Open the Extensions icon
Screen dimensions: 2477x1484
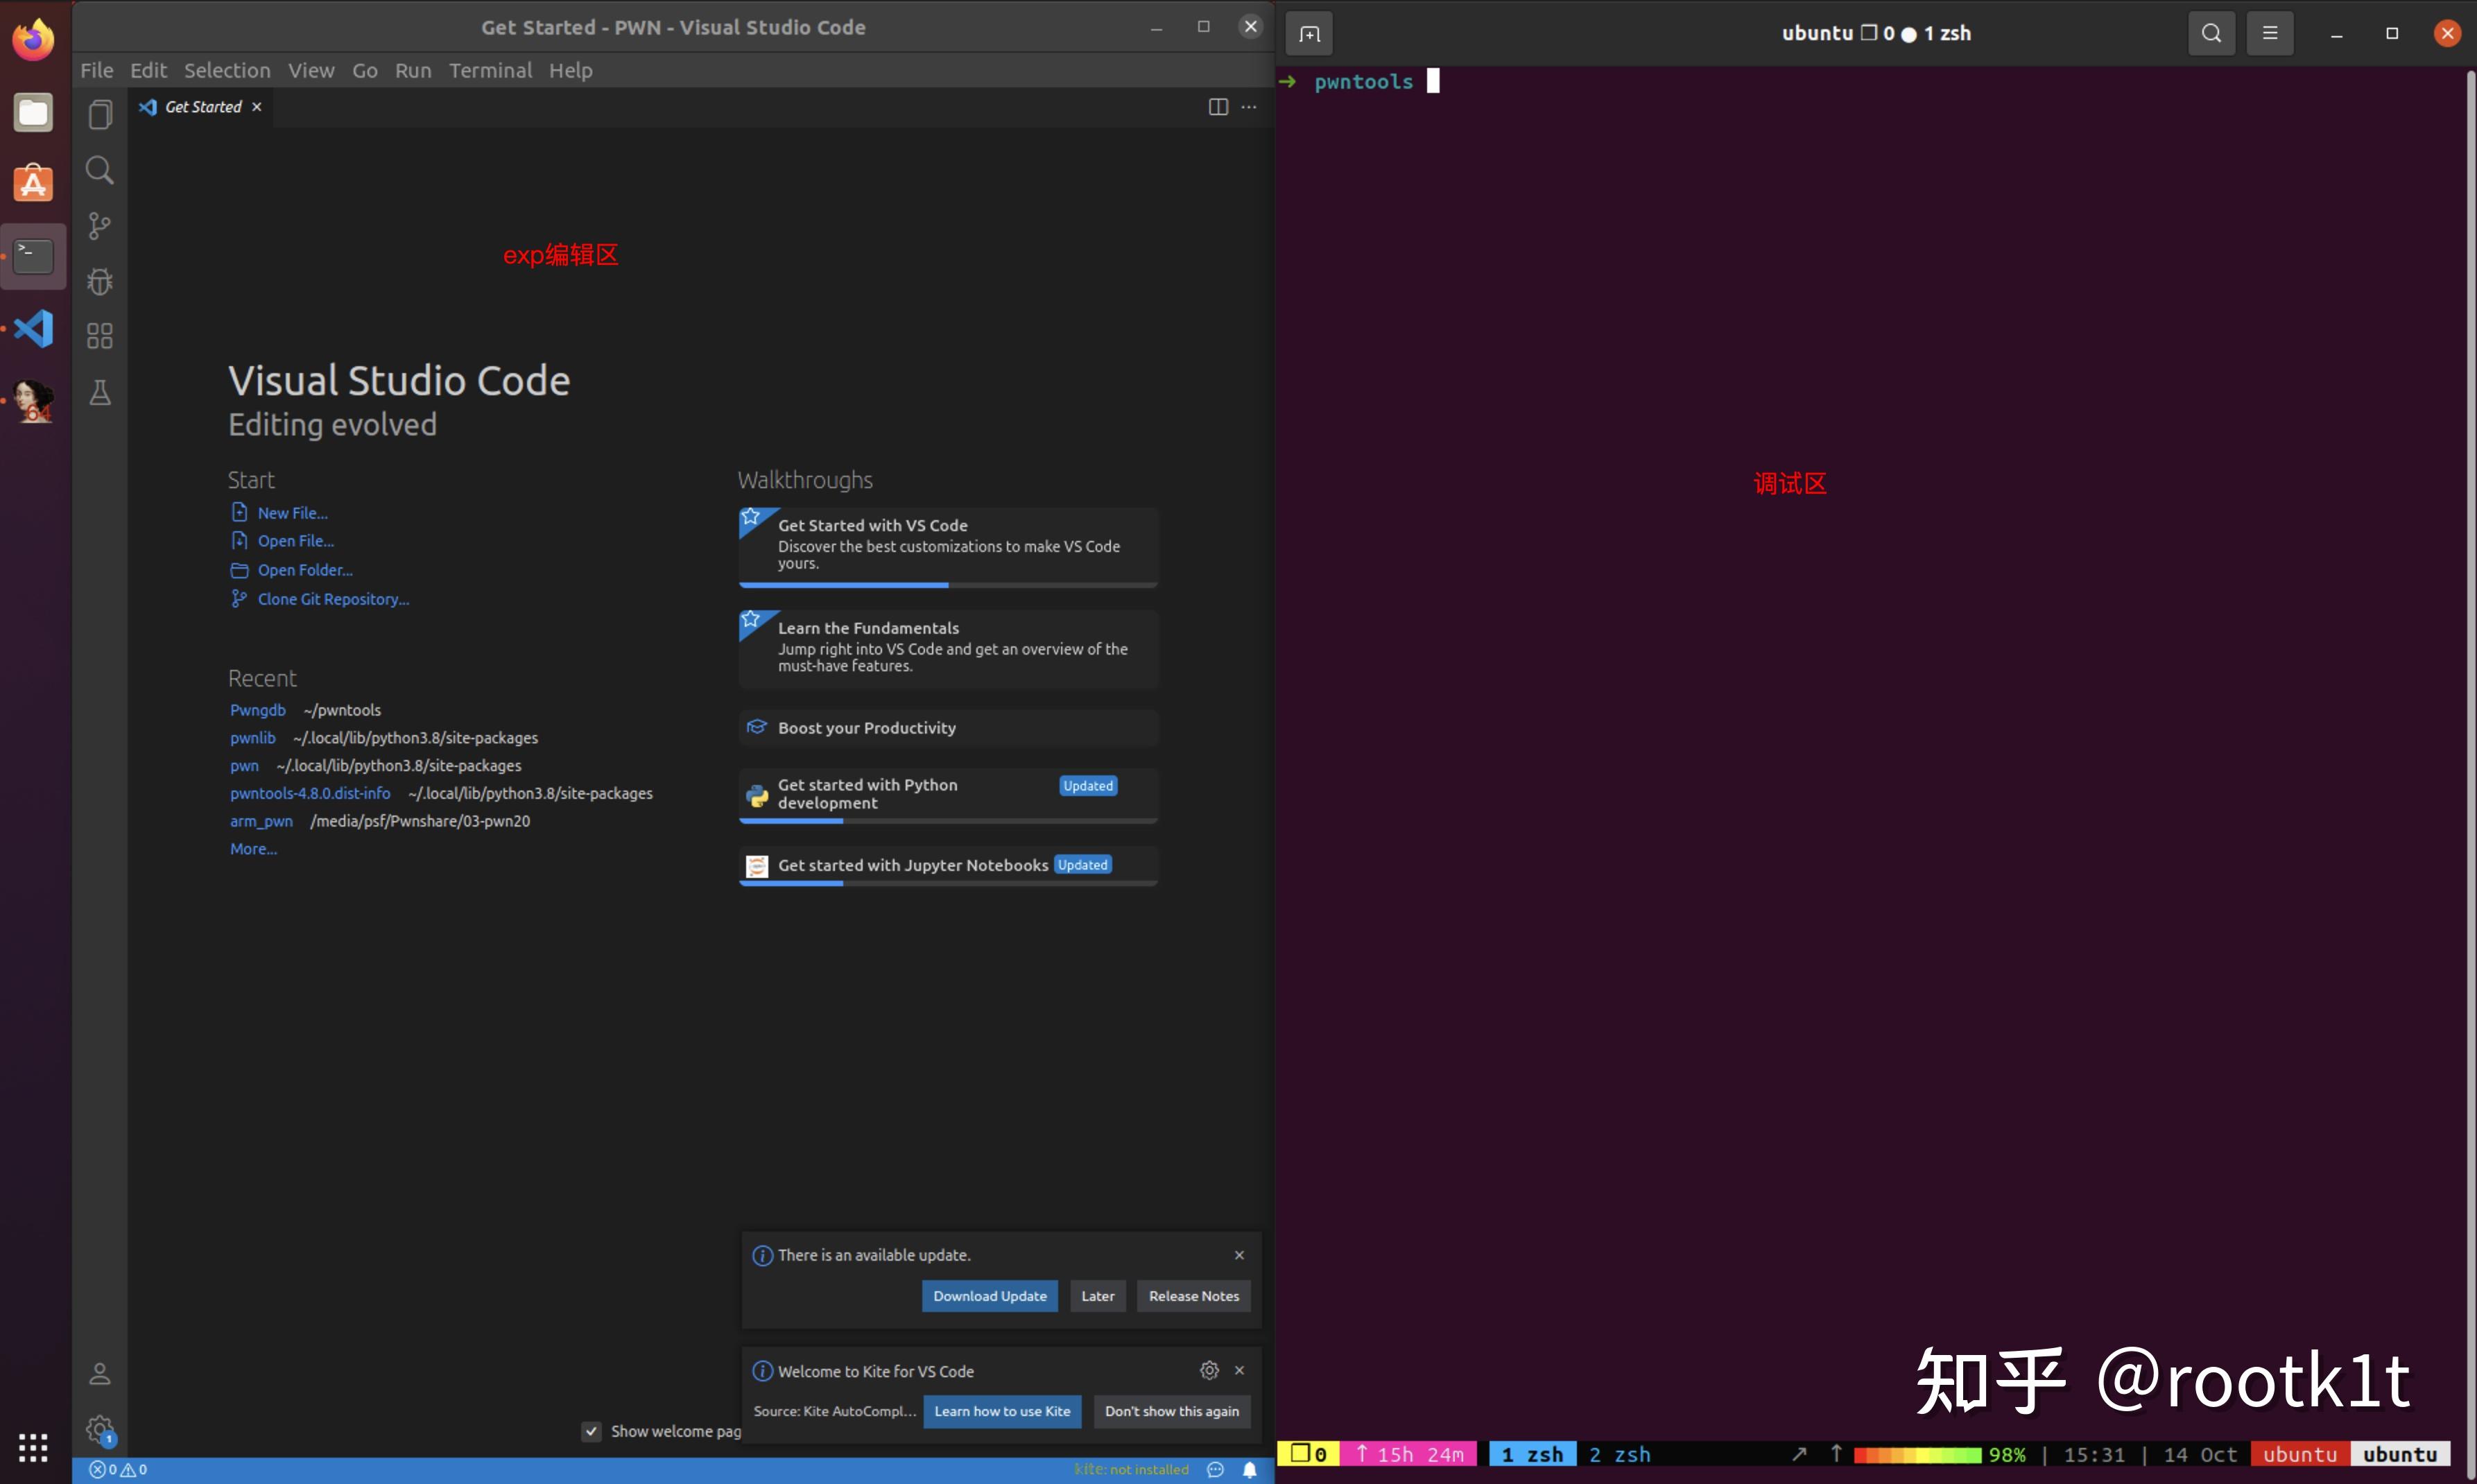coord(99,336)
